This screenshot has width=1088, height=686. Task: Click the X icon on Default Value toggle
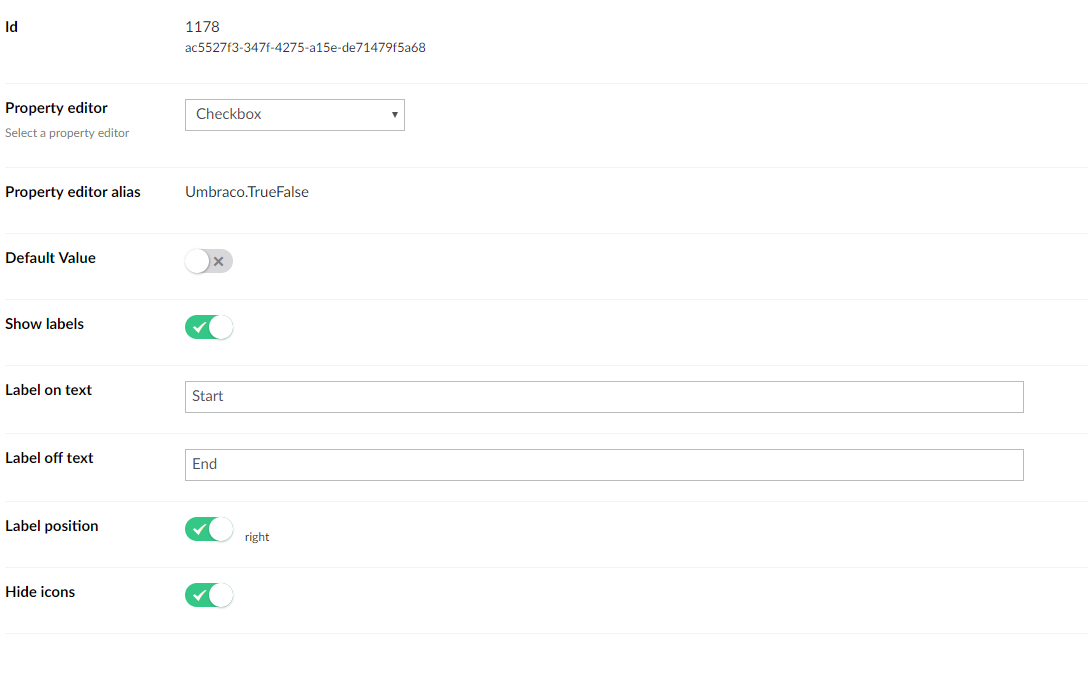218,260
